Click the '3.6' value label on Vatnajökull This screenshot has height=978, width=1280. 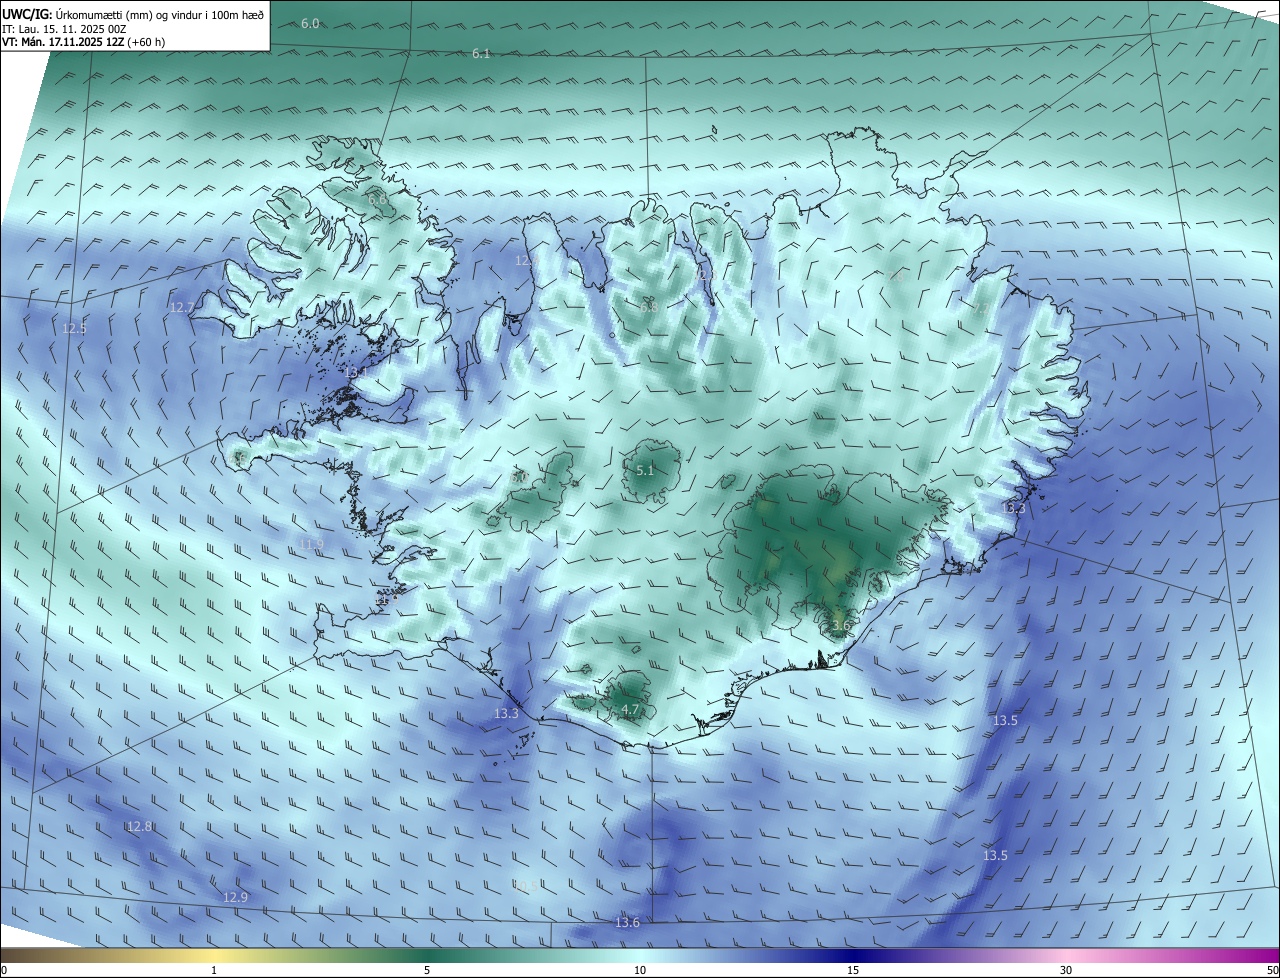click(841, 625)
